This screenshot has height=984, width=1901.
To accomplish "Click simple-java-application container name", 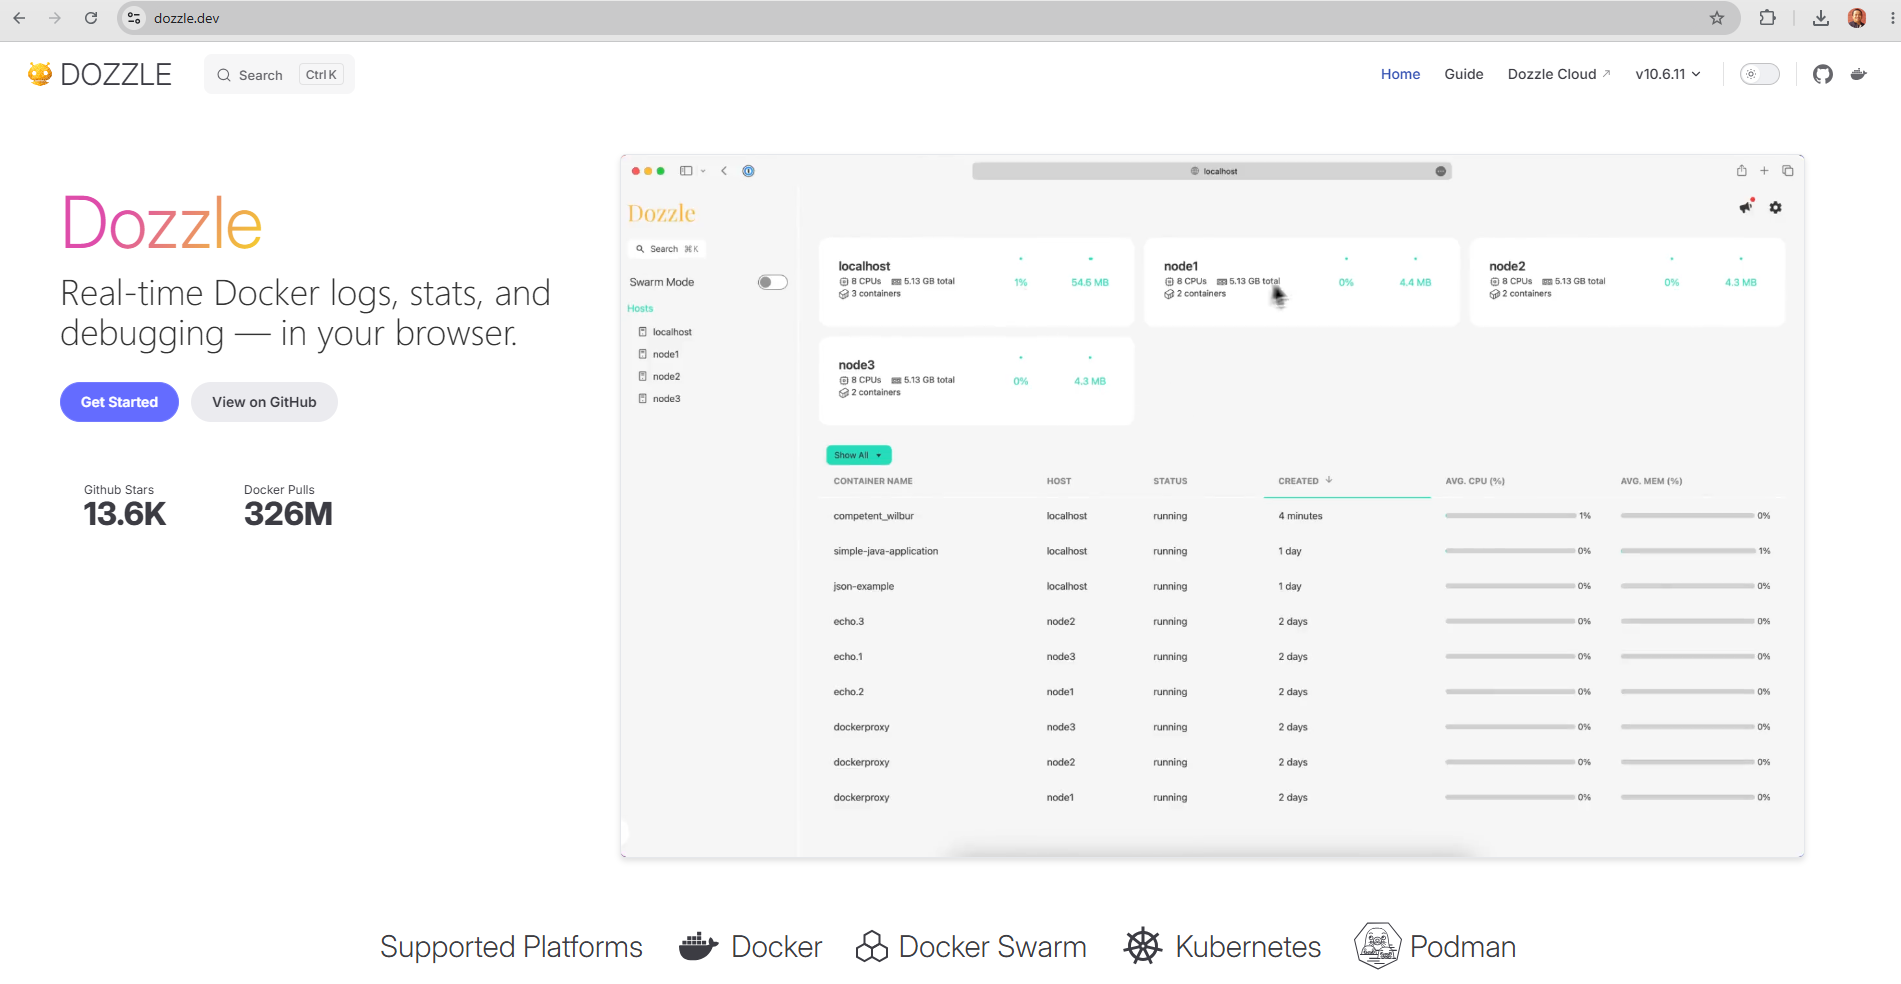I will click(x=886, y=551).
